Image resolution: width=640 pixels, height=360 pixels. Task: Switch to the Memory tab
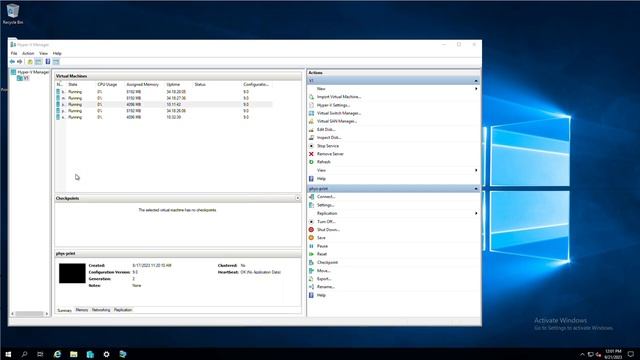pyautogui.click(x=82, y=310)
